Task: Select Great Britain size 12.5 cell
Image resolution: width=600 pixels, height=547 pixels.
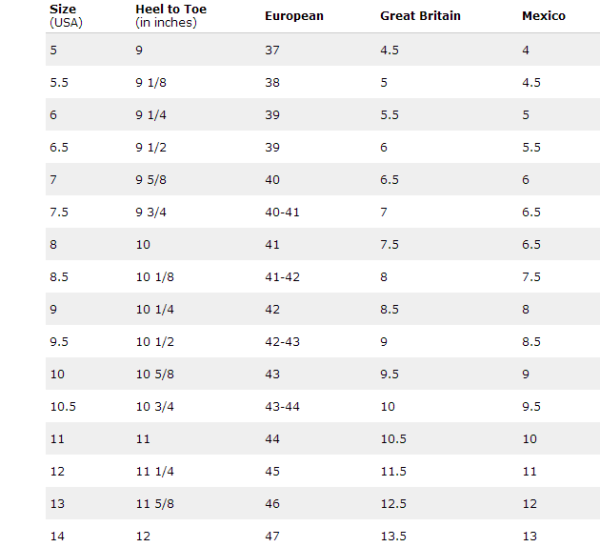Action: point(393,504)
